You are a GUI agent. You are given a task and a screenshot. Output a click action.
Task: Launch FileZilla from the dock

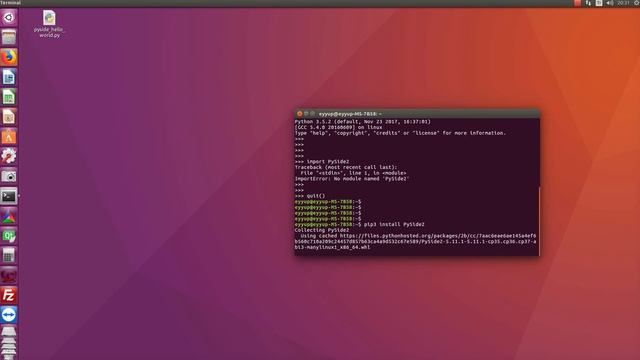(x=9, y=295)
